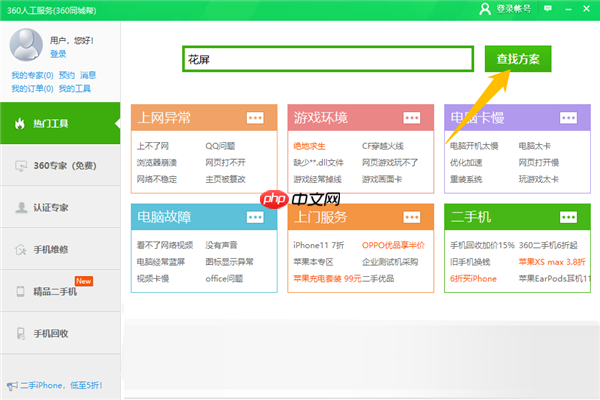Select 游戏画面卡 item
The image size is (600, 400).
click(x=382, y=179)
